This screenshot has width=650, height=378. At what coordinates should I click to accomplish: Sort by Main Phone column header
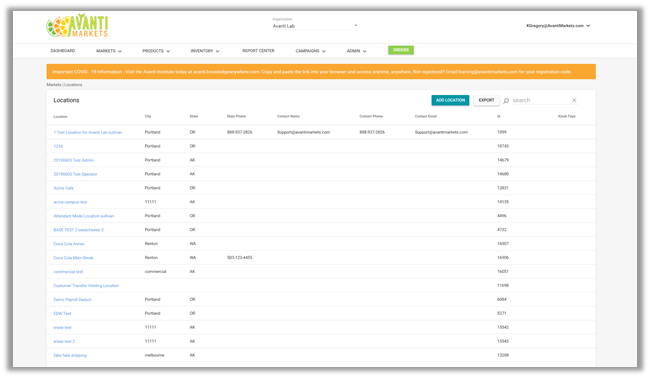(x=236, y=116)
